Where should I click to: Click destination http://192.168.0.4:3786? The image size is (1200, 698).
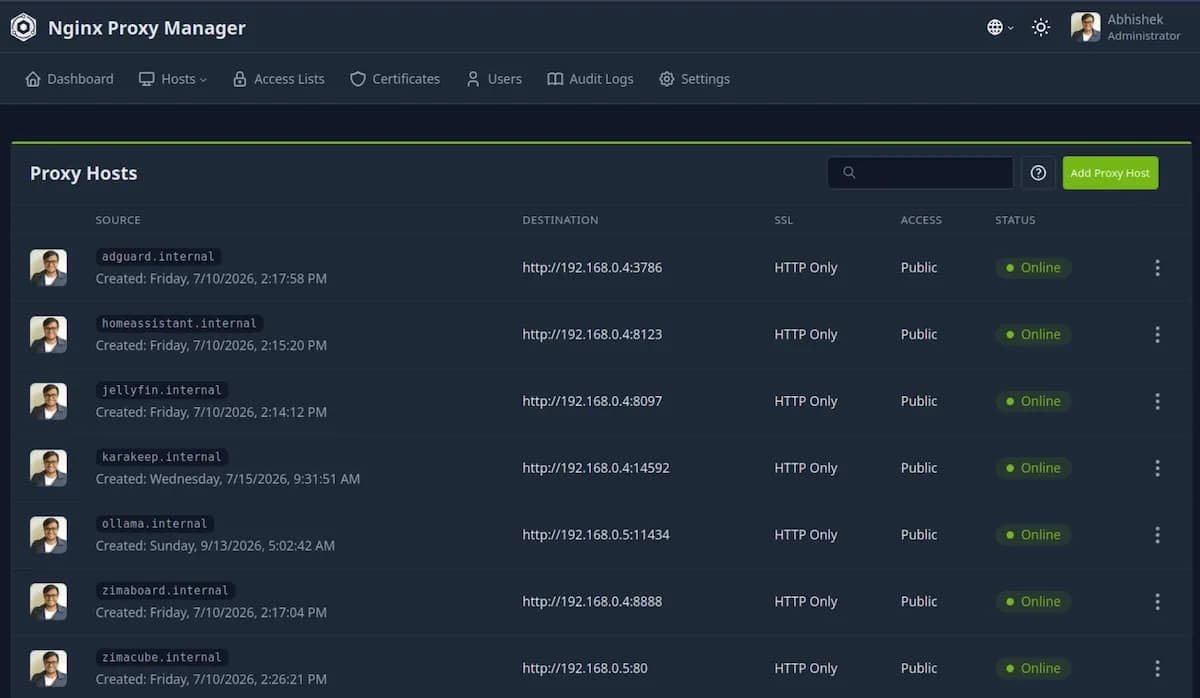[592, 268]
